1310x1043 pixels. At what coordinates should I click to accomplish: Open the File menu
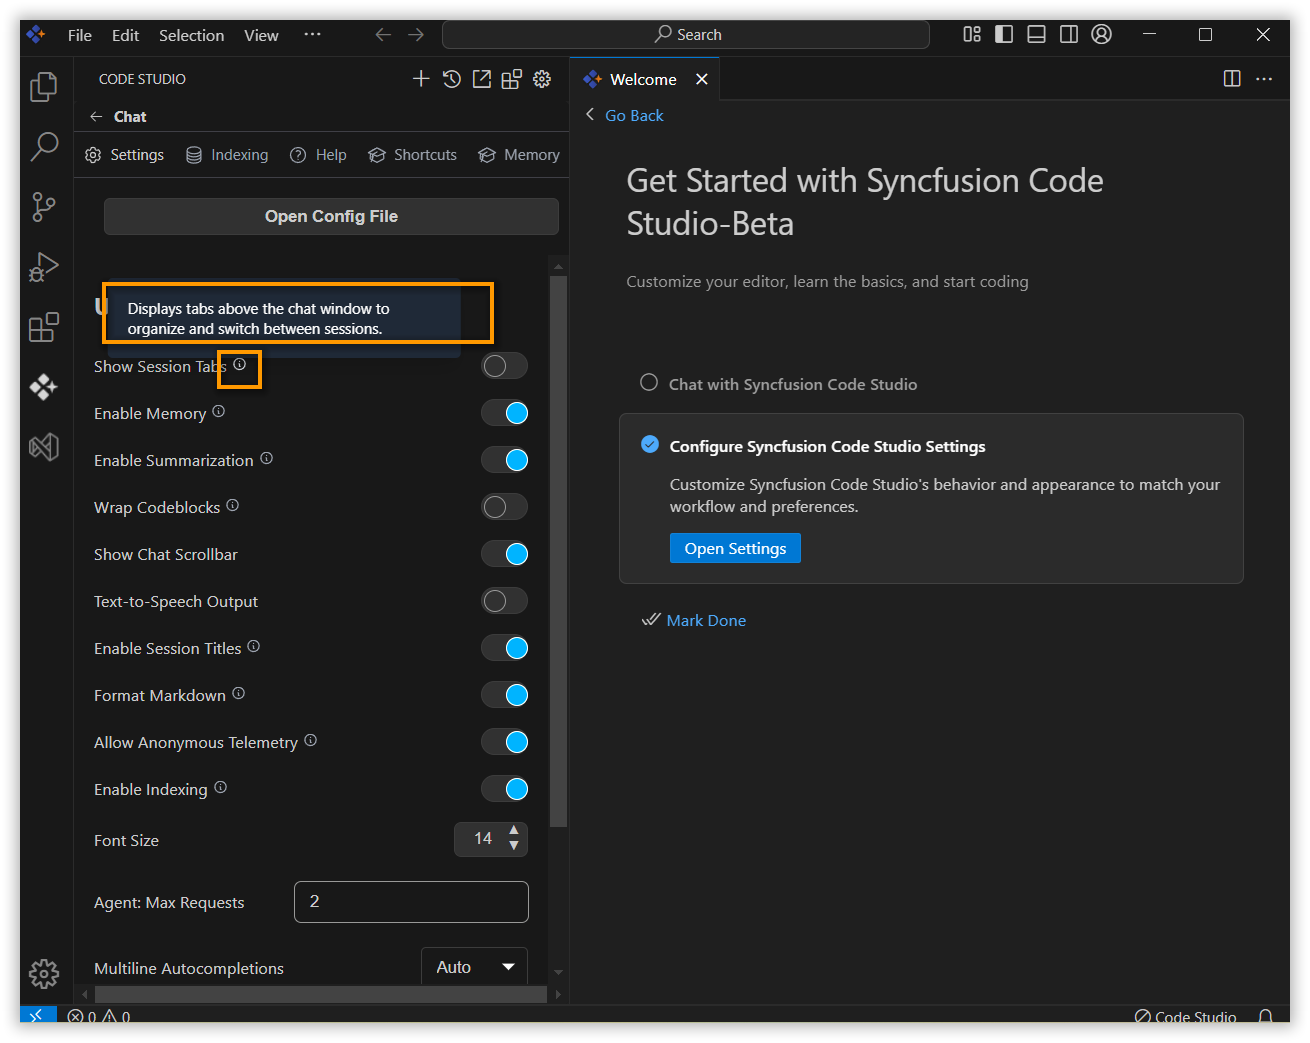[x=80, y=35]
